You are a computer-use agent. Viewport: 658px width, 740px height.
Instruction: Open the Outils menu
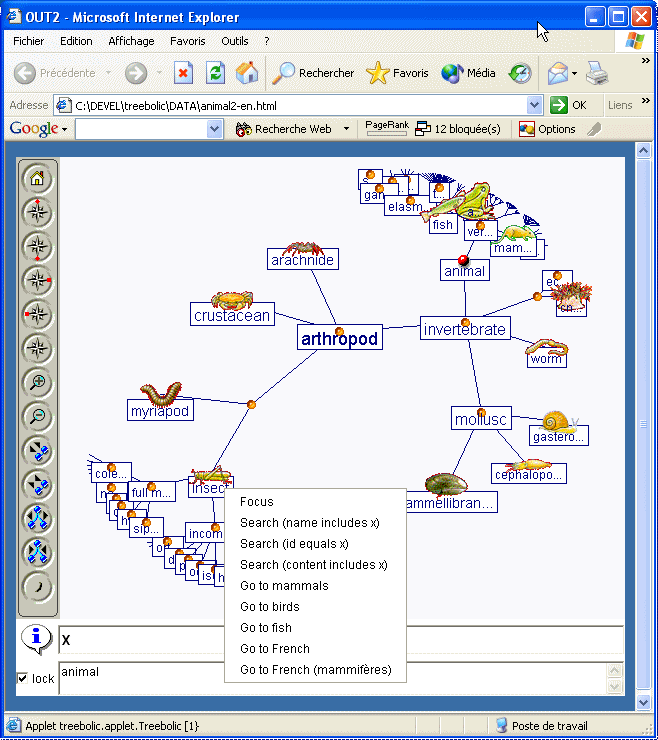pyautogui.click(x=235, y=41)
